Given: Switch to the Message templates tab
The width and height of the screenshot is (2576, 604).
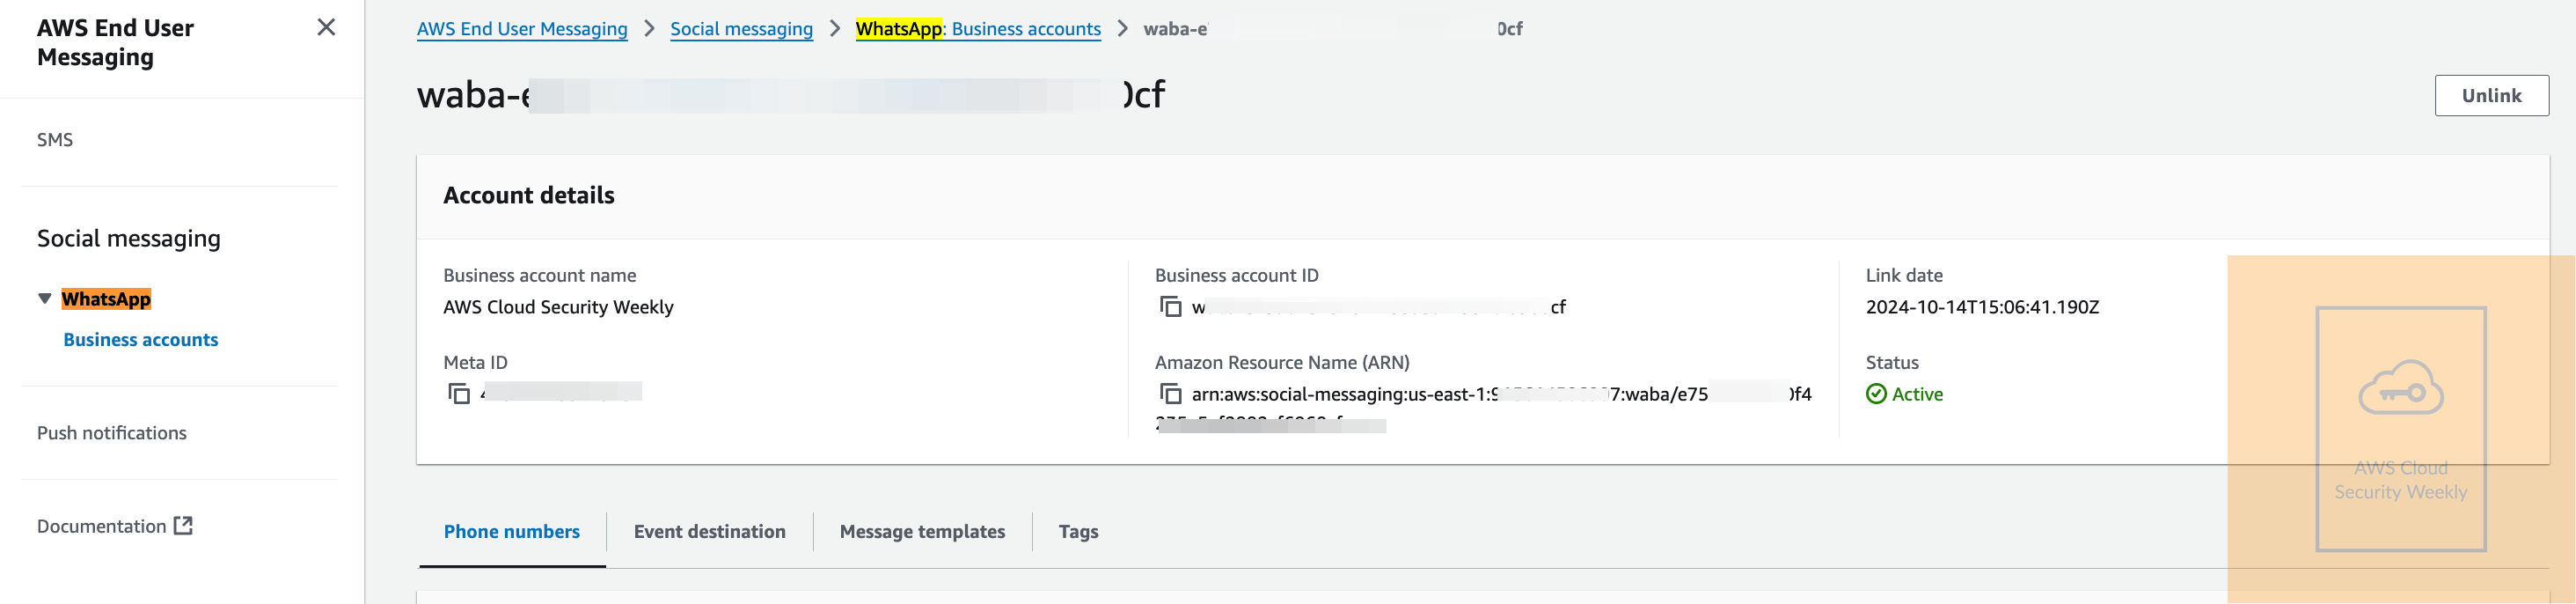Looking at the screenshot, I should 922,532.
